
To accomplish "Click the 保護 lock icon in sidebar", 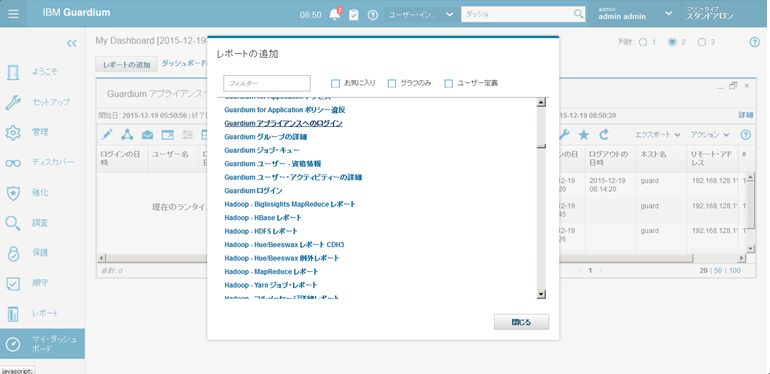I will tap(13, 253).
